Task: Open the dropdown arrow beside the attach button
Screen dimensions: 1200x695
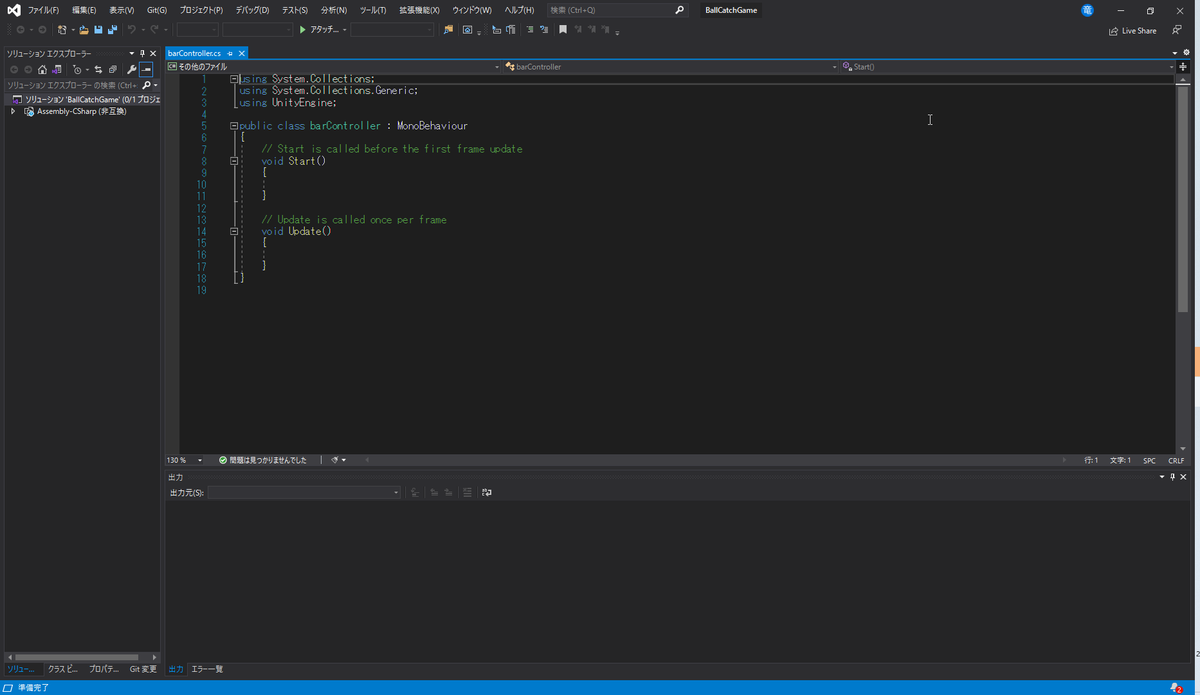Action: 344,30
